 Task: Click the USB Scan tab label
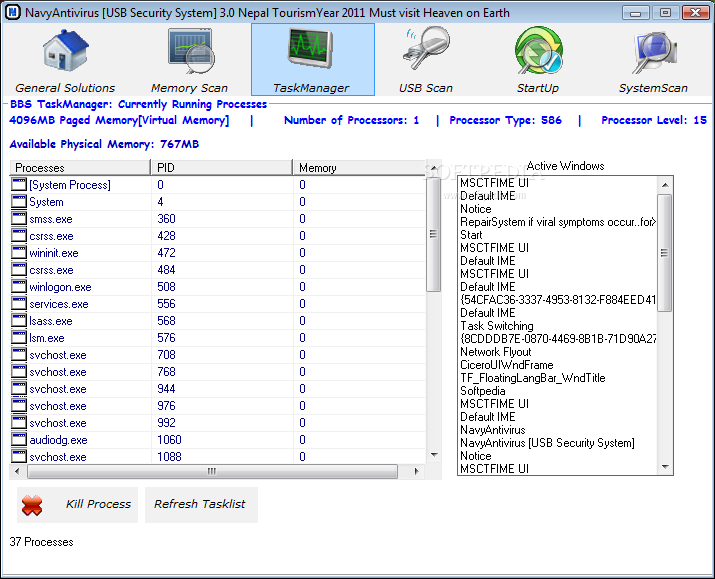[x=426, y=88]
